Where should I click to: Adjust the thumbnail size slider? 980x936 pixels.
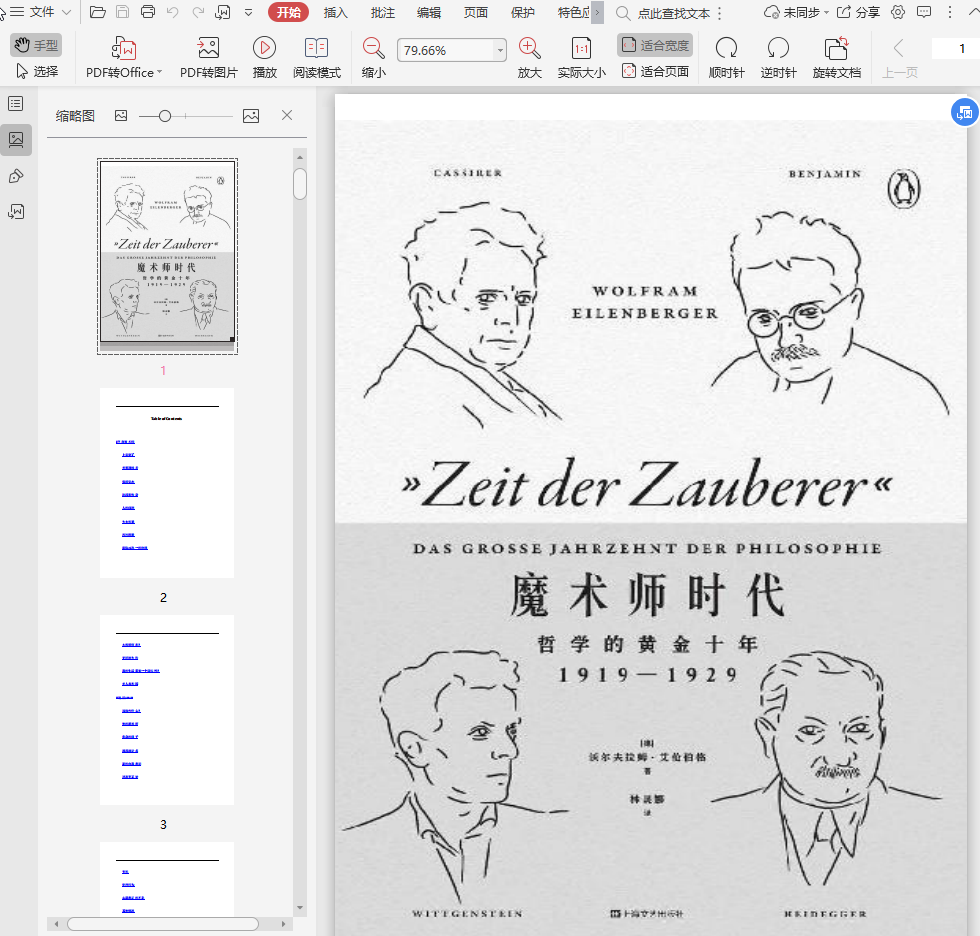coord(165,116)
